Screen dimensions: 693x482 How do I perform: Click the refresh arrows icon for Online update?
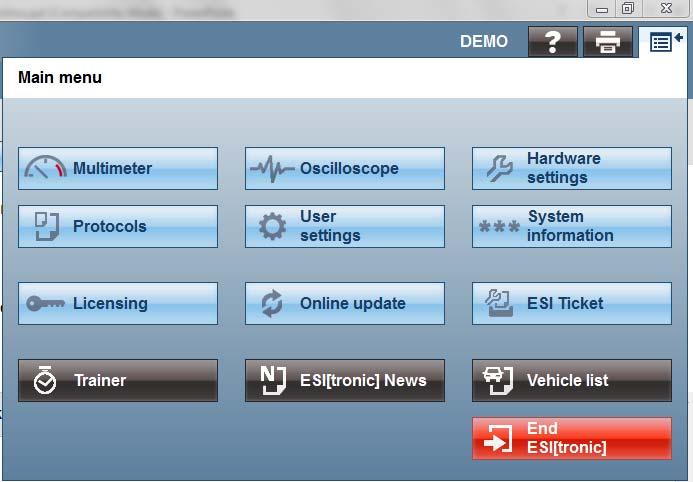point(272,304)
